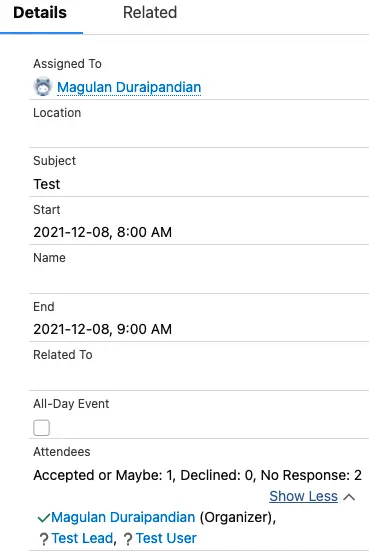Select the Start date and time value

pyautogui.click(x=103, y=232)
